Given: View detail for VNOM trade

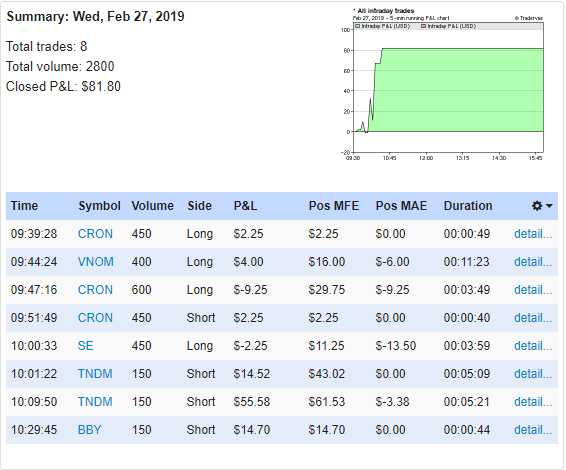Looking at the screenshot, I should tap(533, 262).
